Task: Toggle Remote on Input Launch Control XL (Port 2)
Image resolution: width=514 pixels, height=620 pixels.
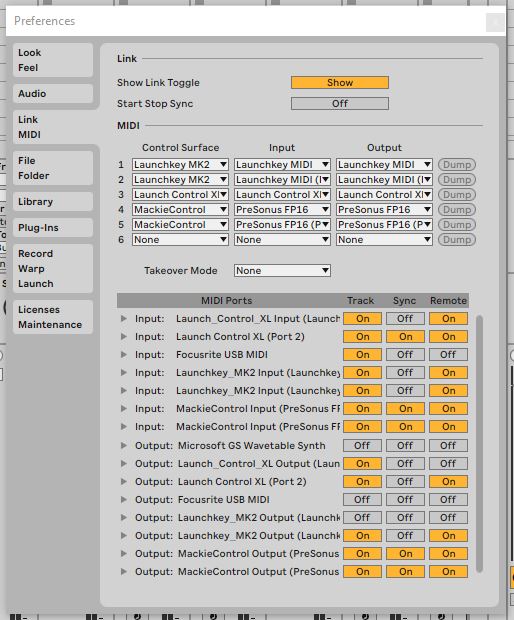Action: click(x=448, y=337)
